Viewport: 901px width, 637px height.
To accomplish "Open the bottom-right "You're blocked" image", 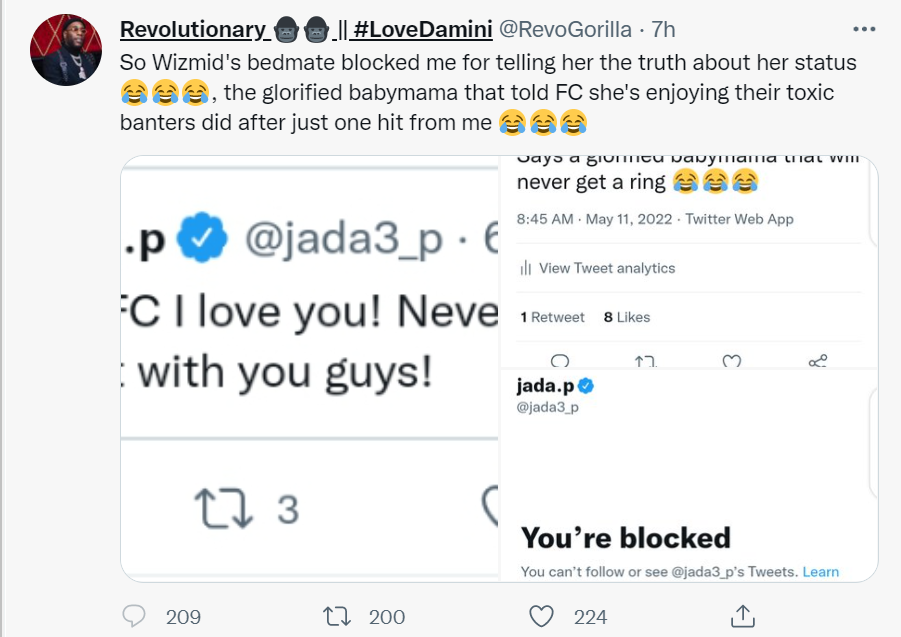I will point(689,474).
